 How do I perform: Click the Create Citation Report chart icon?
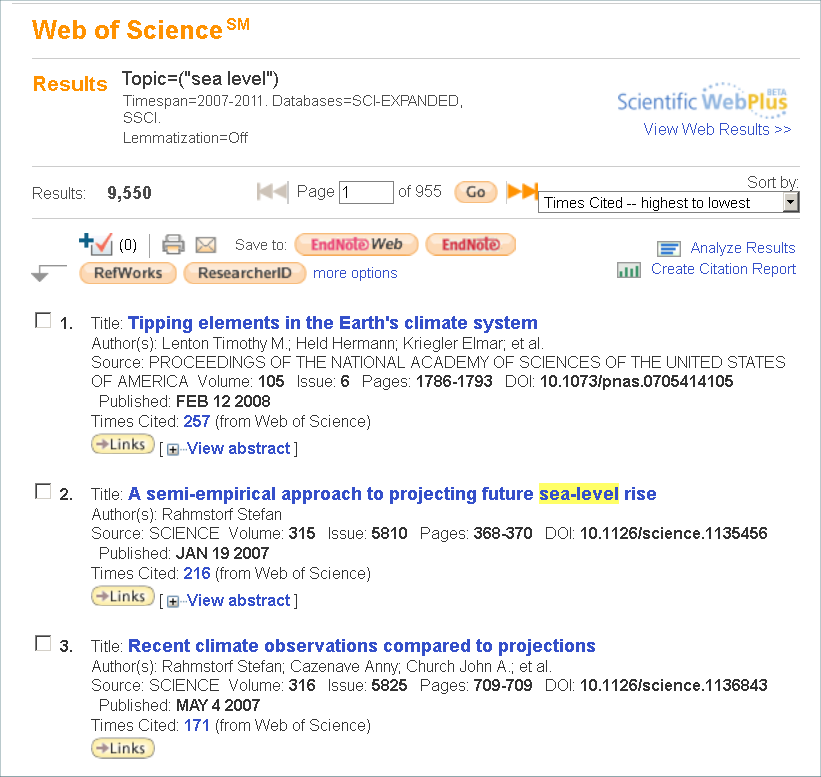(x=629, y=269)
